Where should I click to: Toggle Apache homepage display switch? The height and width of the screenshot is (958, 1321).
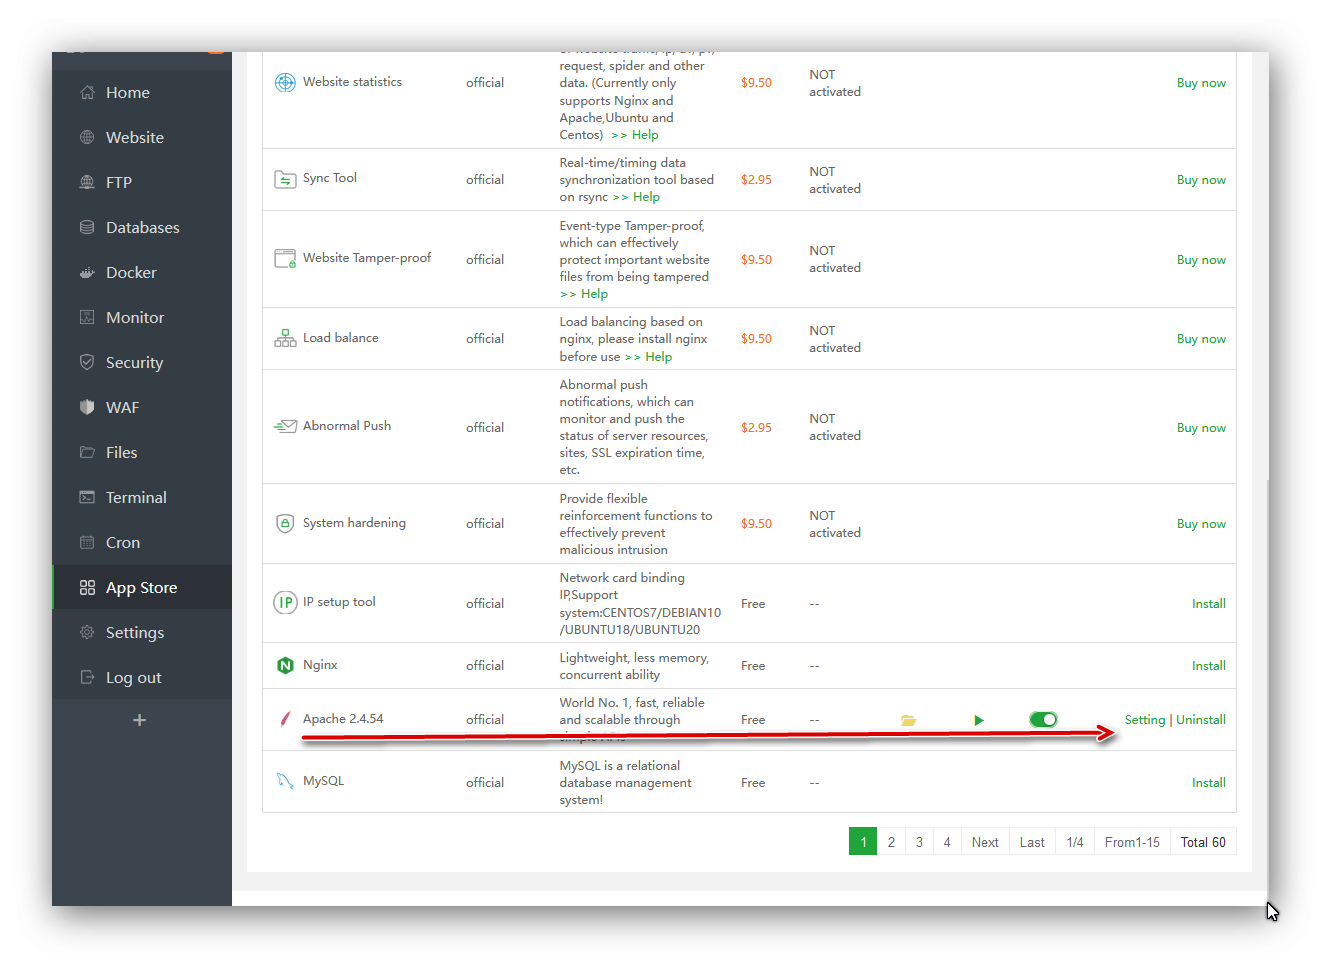[x=1043, y=720]
